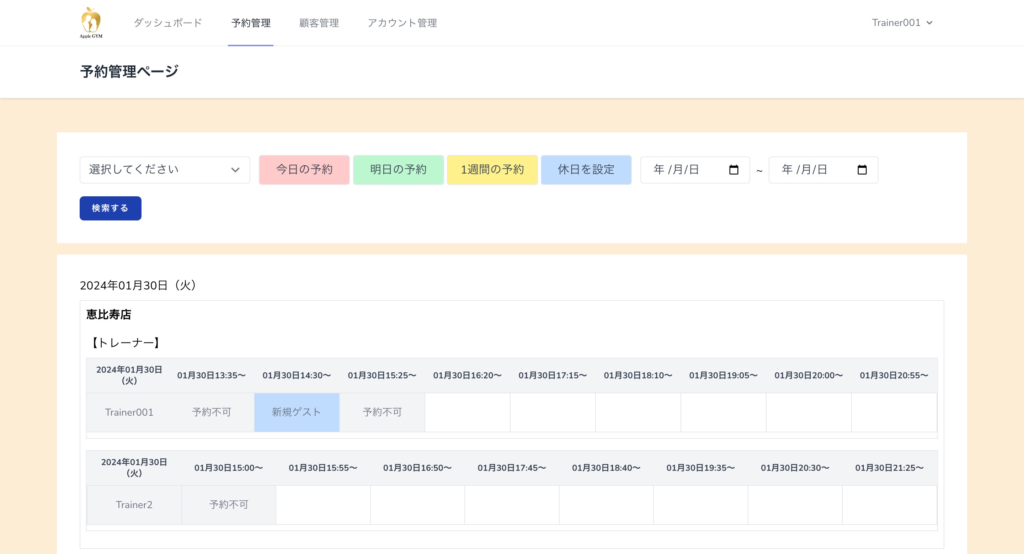Image resolution: width=1024 pixels, height=554 pixels.
Task: Show 今日の予約 bookings
Action: coord(304,170)
